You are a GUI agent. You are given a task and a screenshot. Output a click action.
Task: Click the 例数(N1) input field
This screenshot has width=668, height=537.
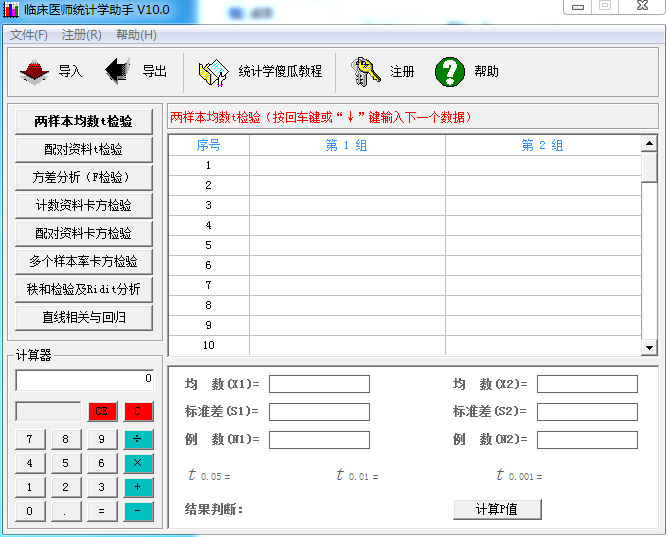[319, 440]
